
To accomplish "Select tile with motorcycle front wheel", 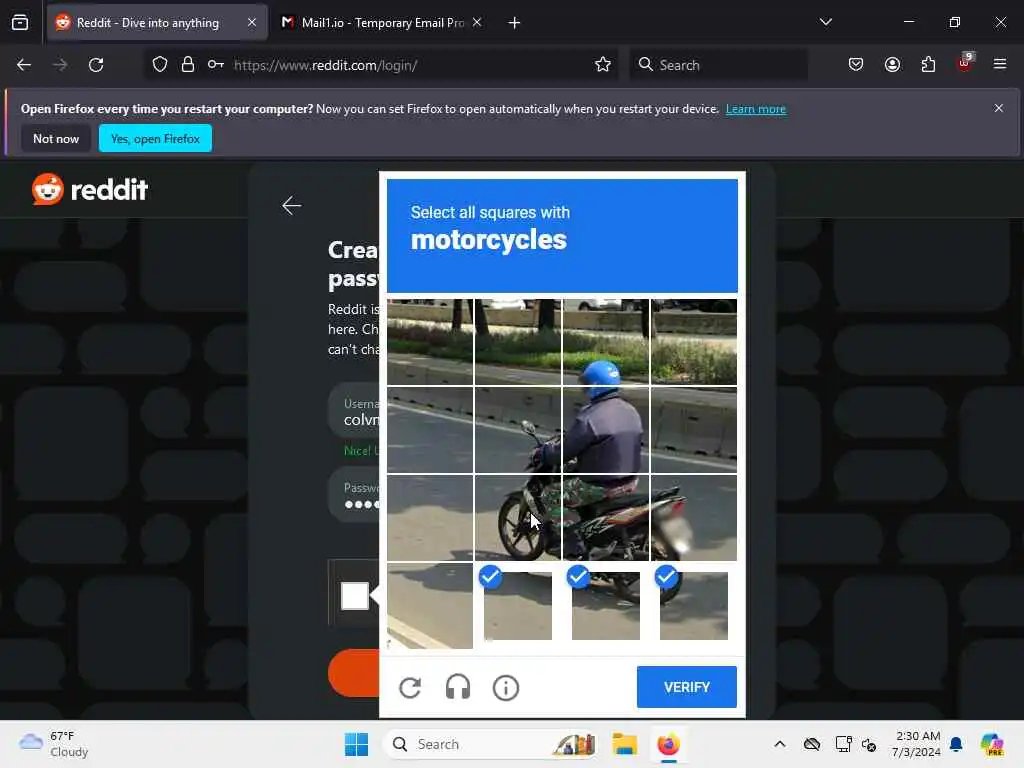I will [518, 518].
